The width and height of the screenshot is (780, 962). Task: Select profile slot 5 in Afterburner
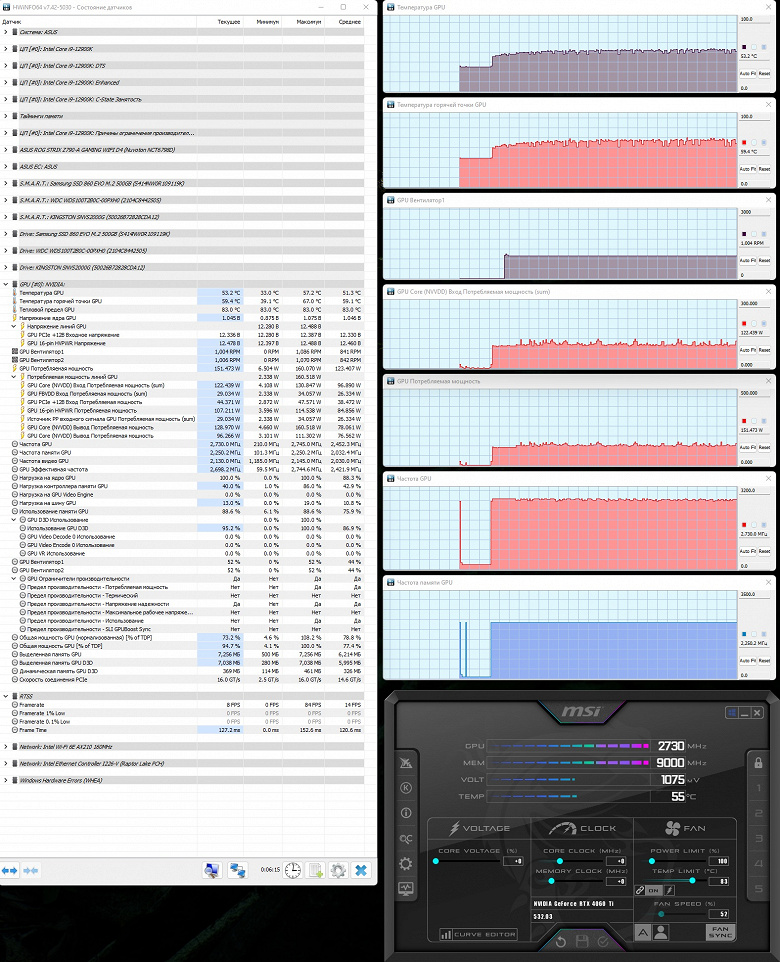coord(759,888)
